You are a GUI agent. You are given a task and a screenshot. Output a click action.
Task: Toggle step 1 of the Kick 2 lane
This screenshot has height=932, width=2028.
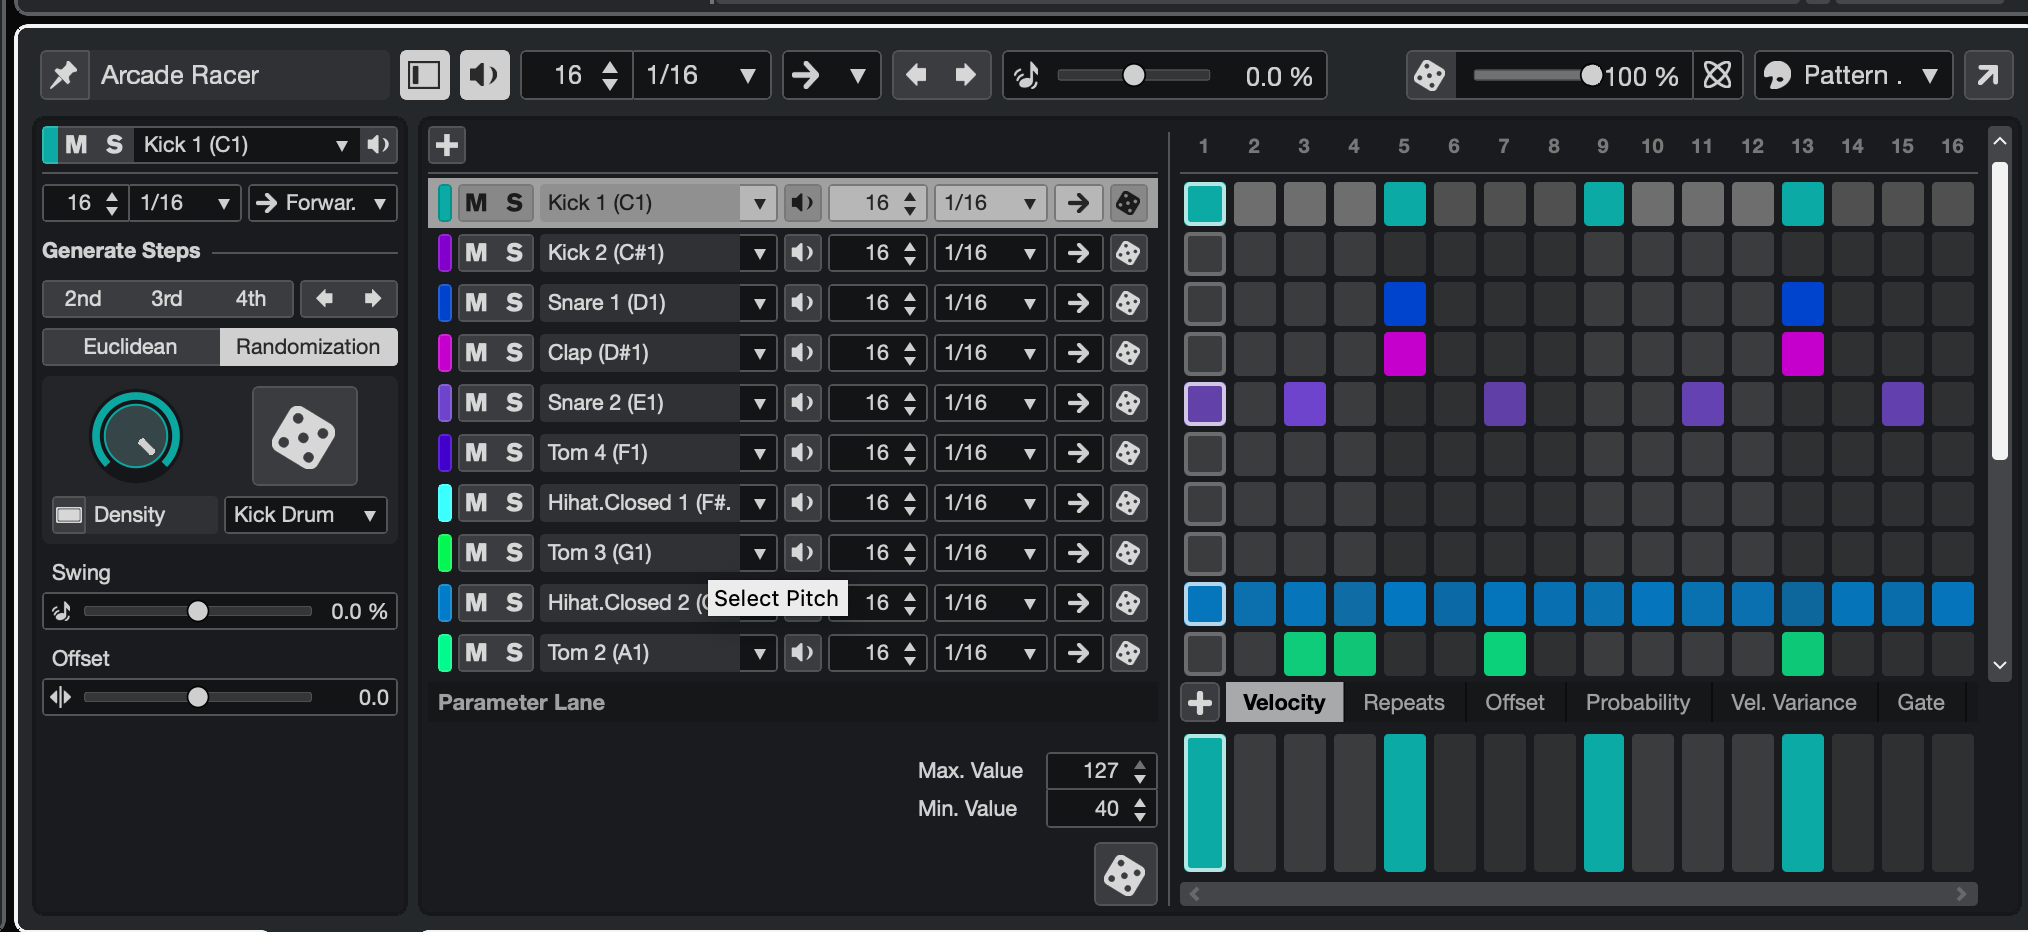[1205, 254]
